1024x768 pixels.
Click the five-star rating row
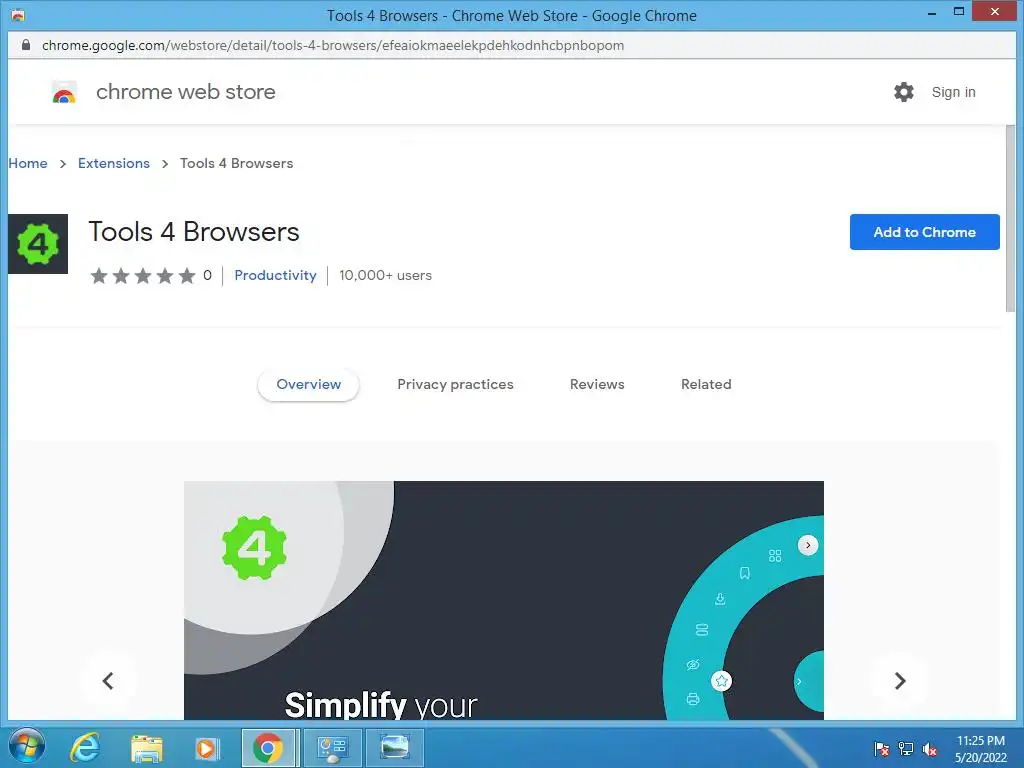pos(142,276)
